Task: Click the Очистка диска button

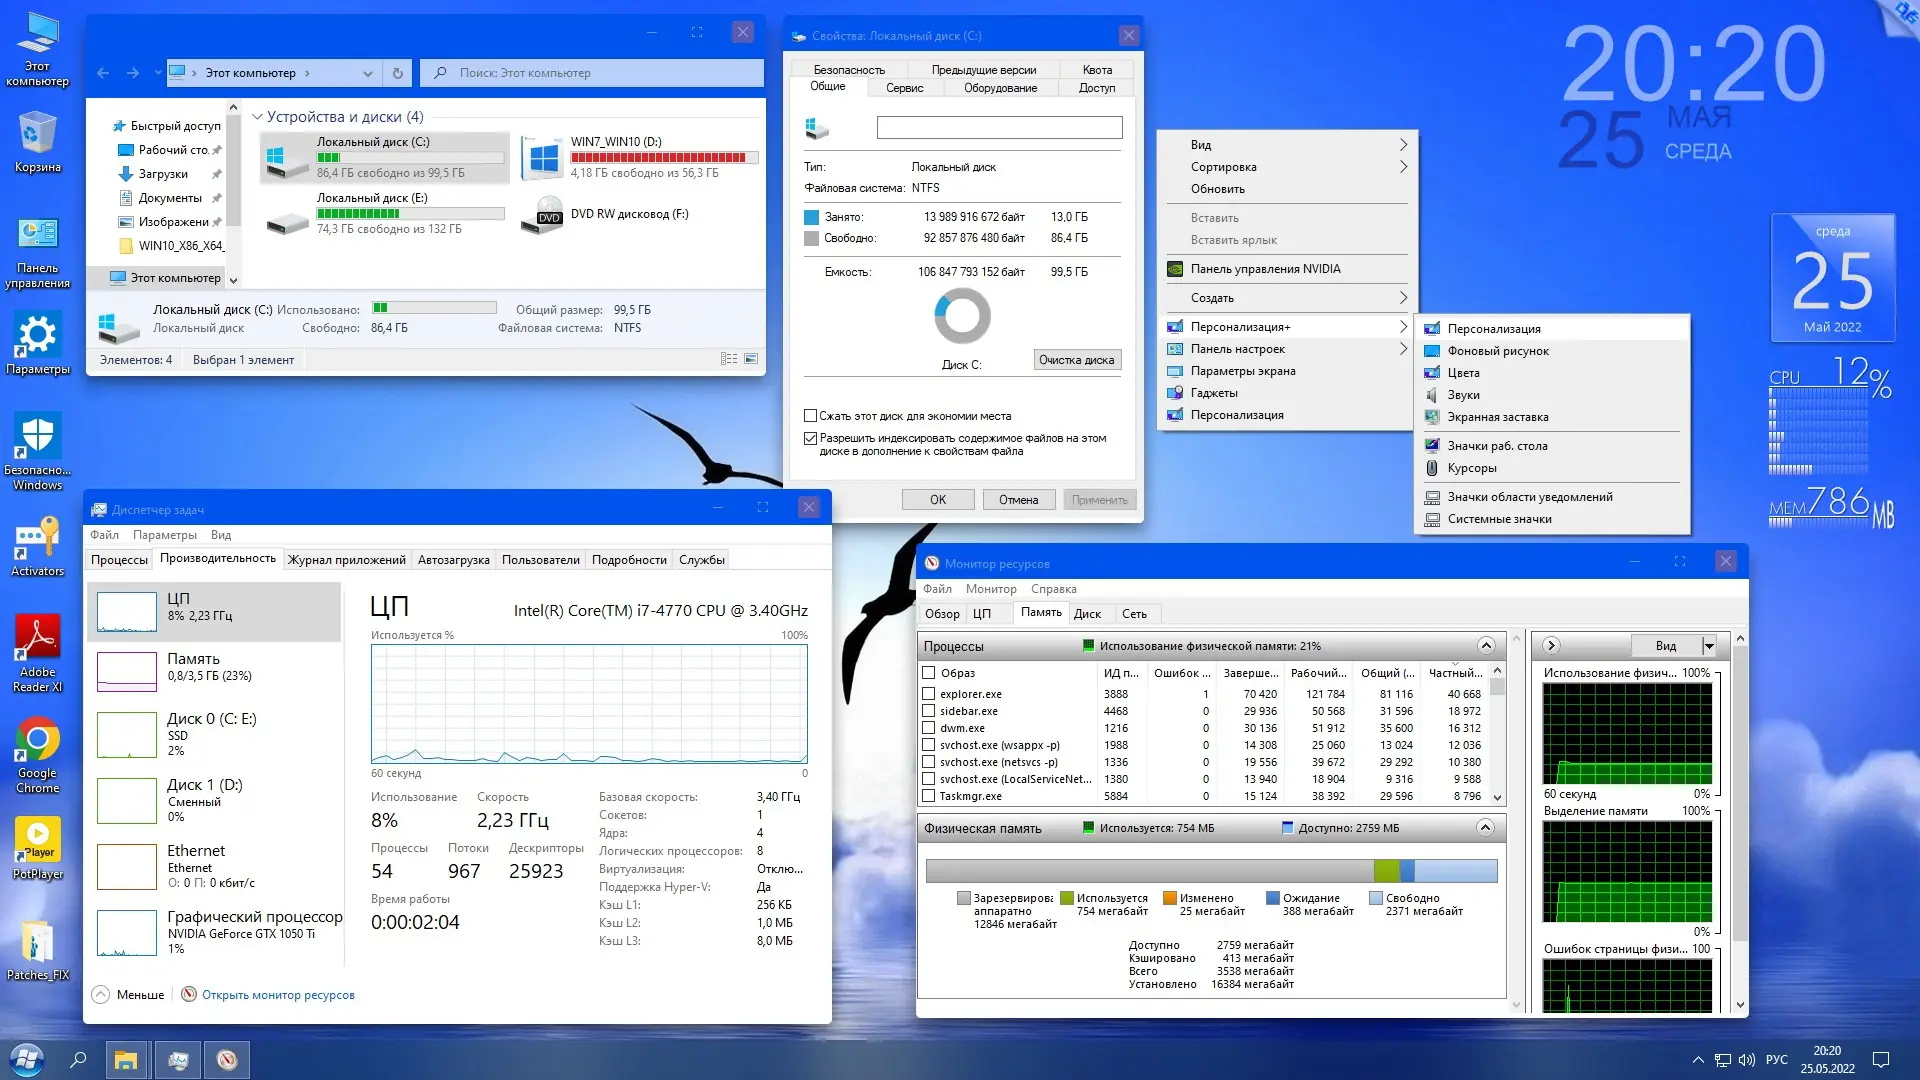Action: point(1076,360)
